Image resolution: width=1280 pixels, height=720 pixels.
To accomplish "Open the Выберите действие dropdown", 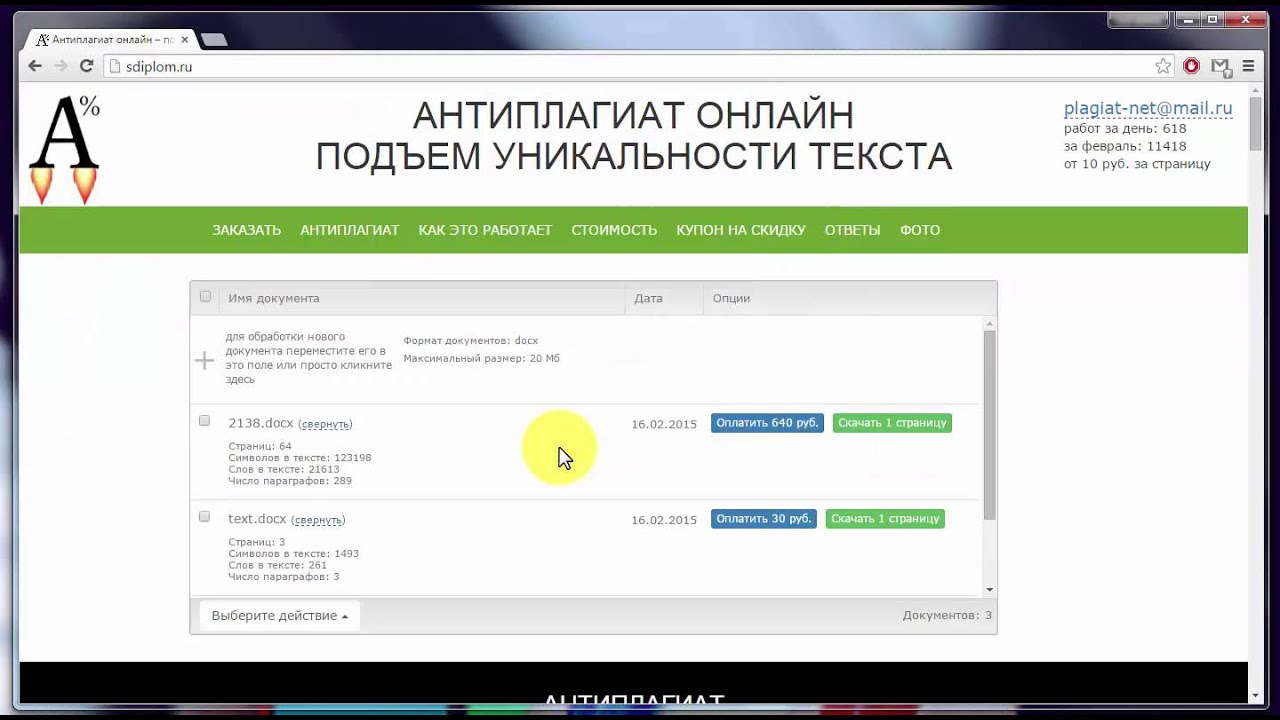I will click(x=279, y=615).
